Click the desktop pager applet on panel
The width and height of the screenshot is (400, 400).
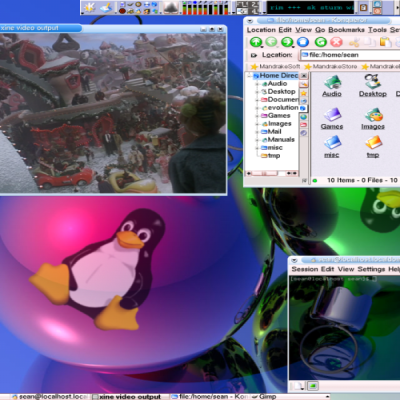pos(247,8)
